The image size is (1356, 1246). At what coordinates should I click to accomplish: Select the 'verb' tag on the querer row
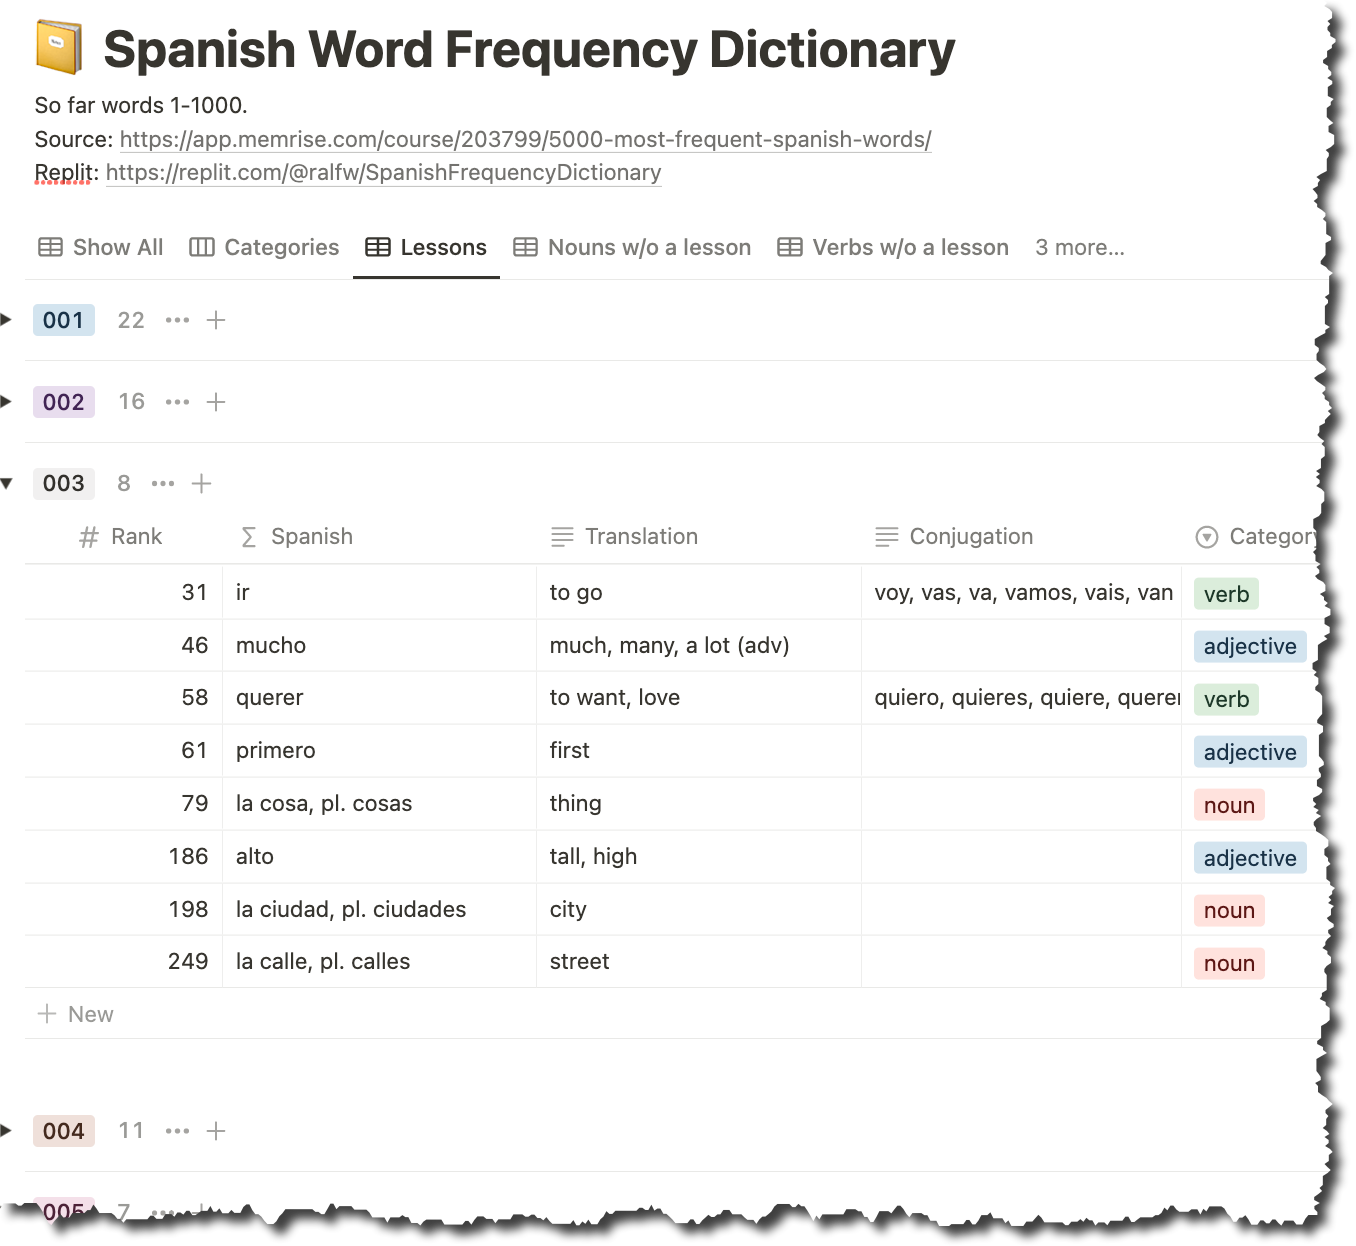(x=1226, y=699)
